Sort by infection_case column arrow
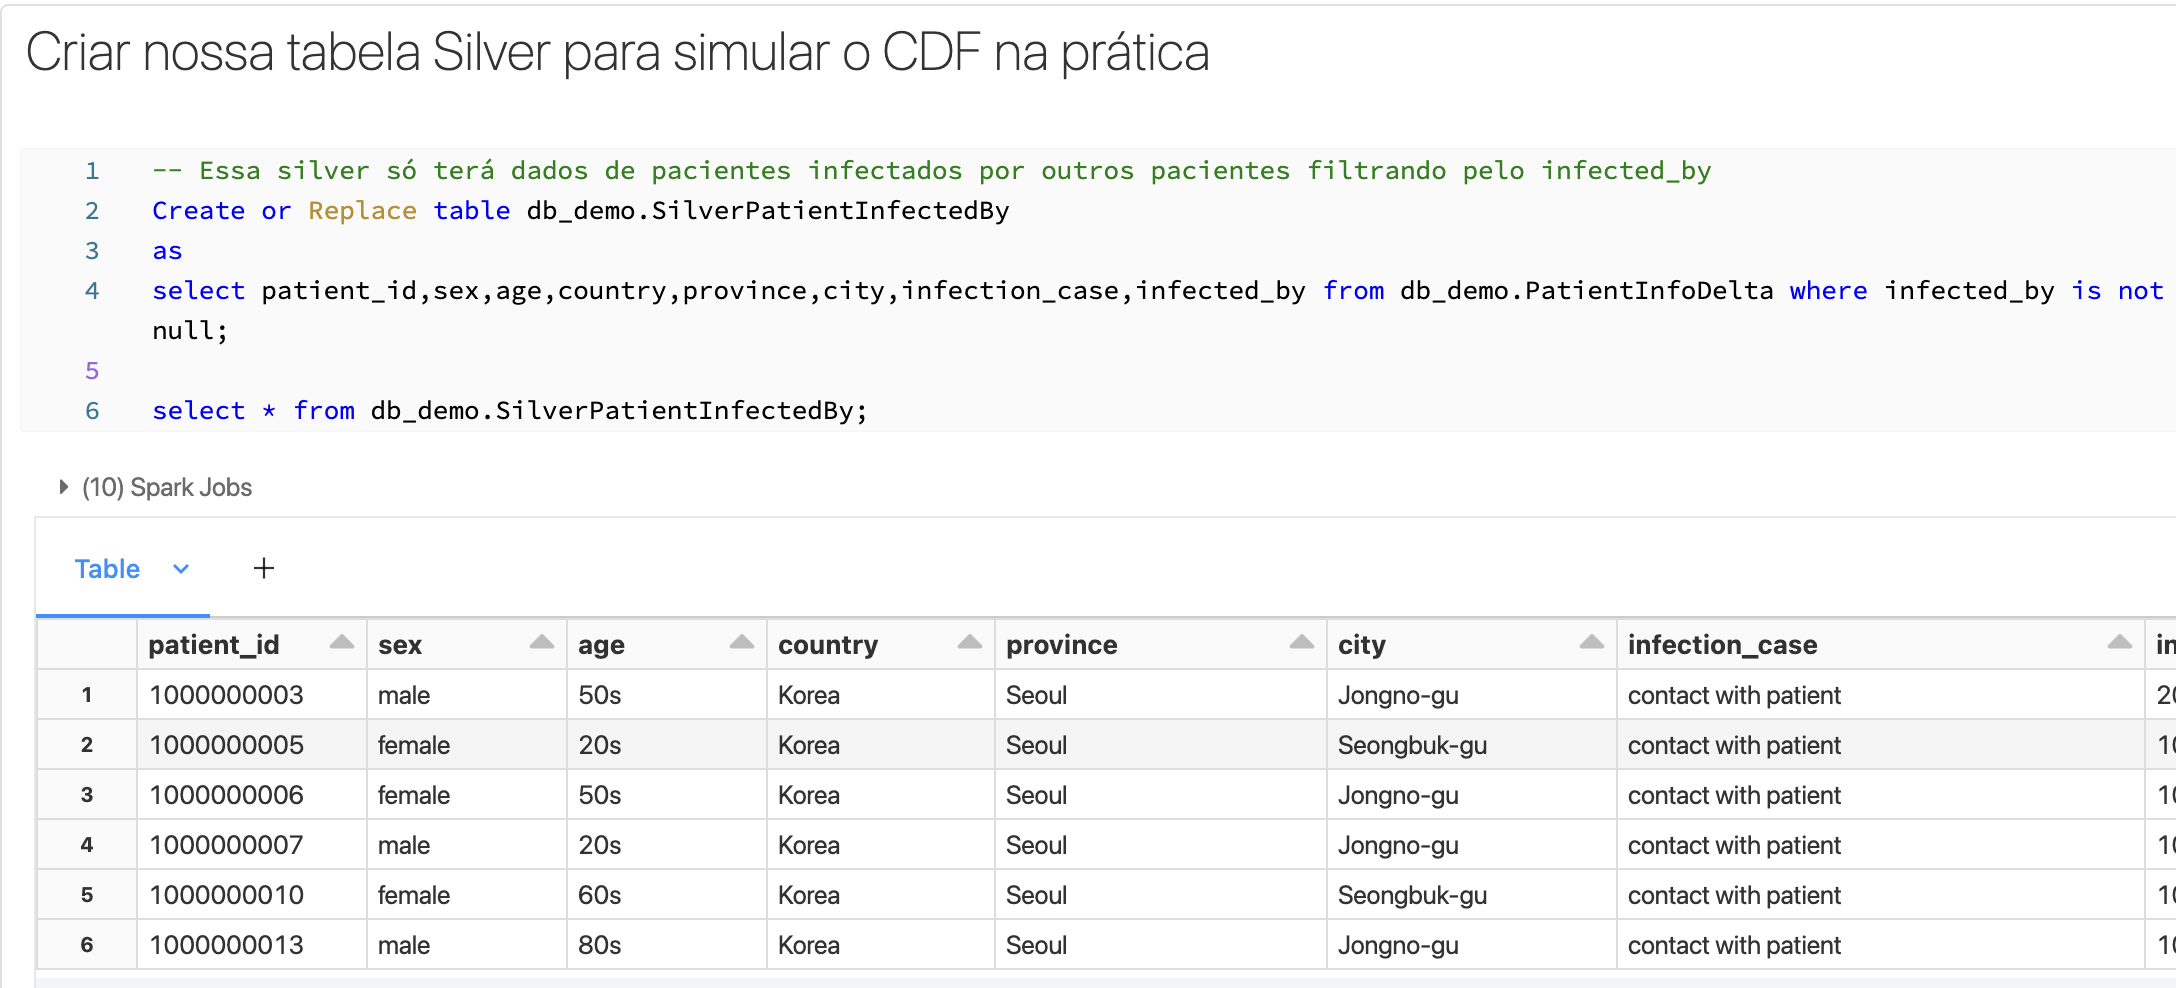Viewport: 2176px width, 988px height. tap(2120, 642)
